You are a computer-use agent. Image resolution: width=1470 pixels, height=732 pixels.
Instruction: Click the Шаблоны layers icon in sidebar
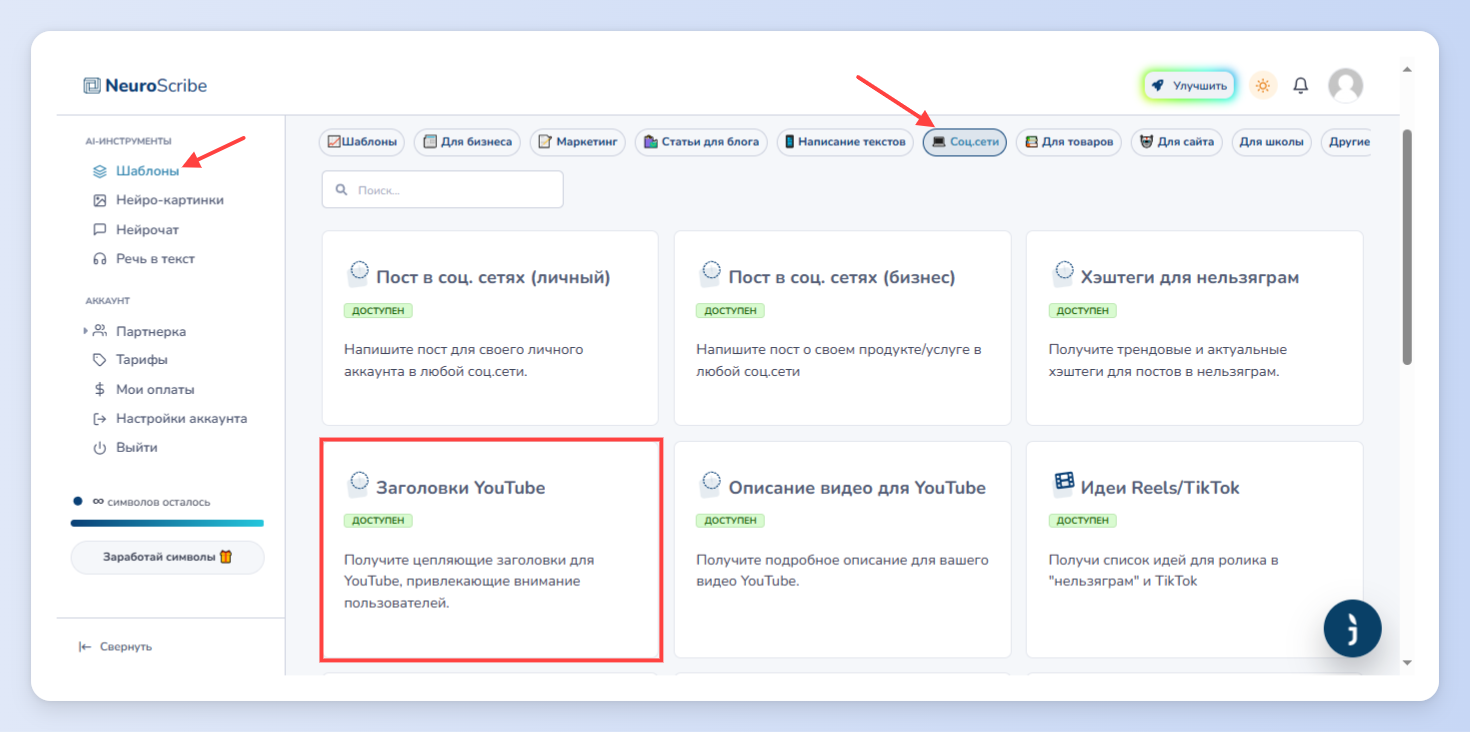coord(100,171)
